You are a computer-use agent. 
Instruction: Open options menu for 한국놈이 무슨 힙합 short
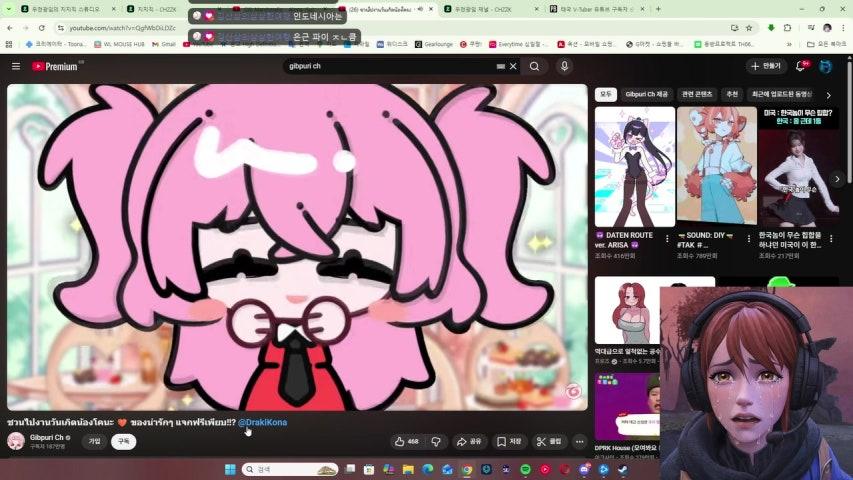coord(831,238)
